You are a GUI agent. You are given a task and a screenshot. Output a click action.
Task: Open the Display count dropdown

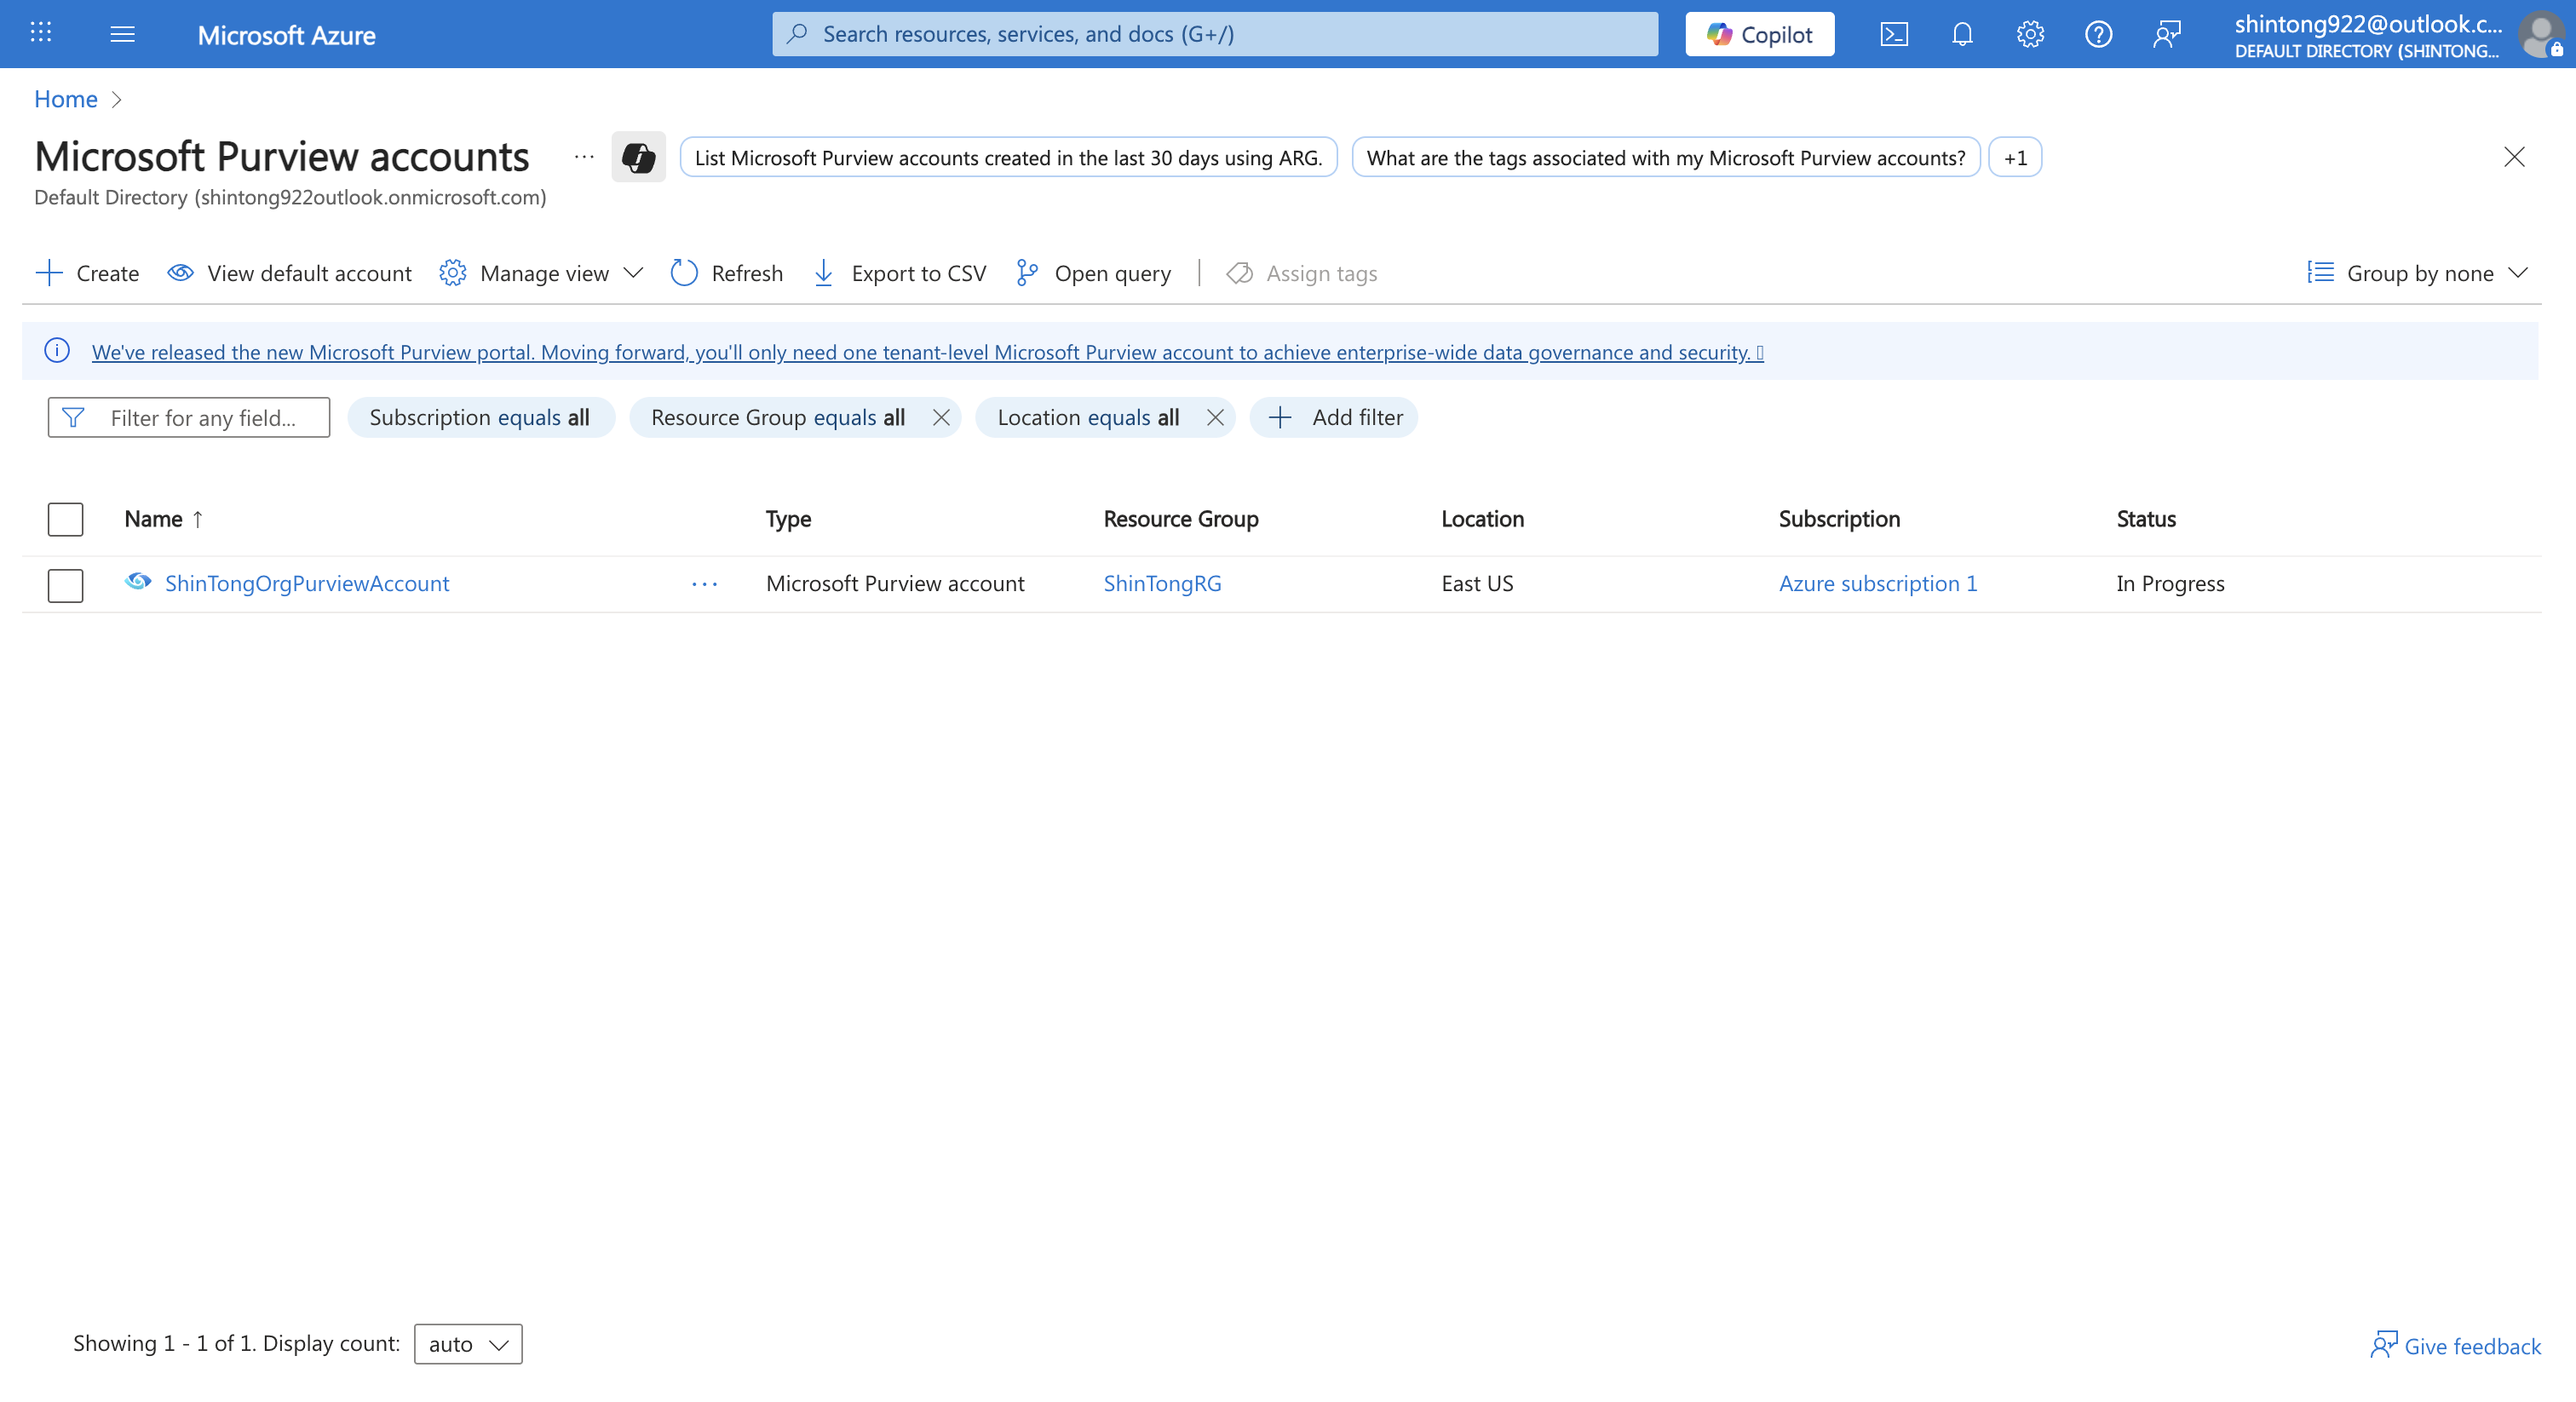(466, 1344)
